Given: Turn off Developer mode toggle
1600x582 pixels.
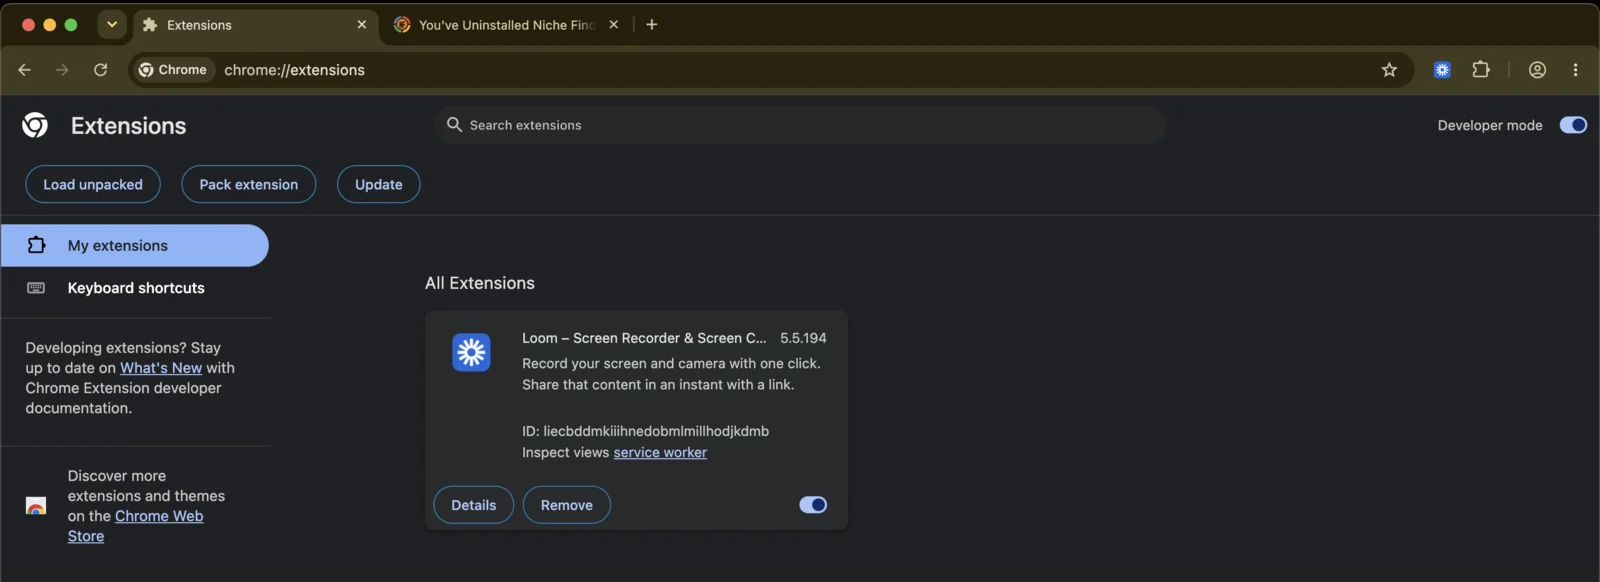Looking at the screenshot, I should pos(1573,125).
